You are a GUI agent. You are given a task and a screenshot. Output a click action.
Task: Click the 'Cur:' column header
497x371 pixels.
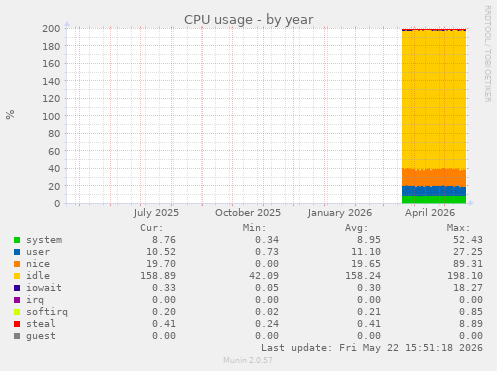click(152, 228)
